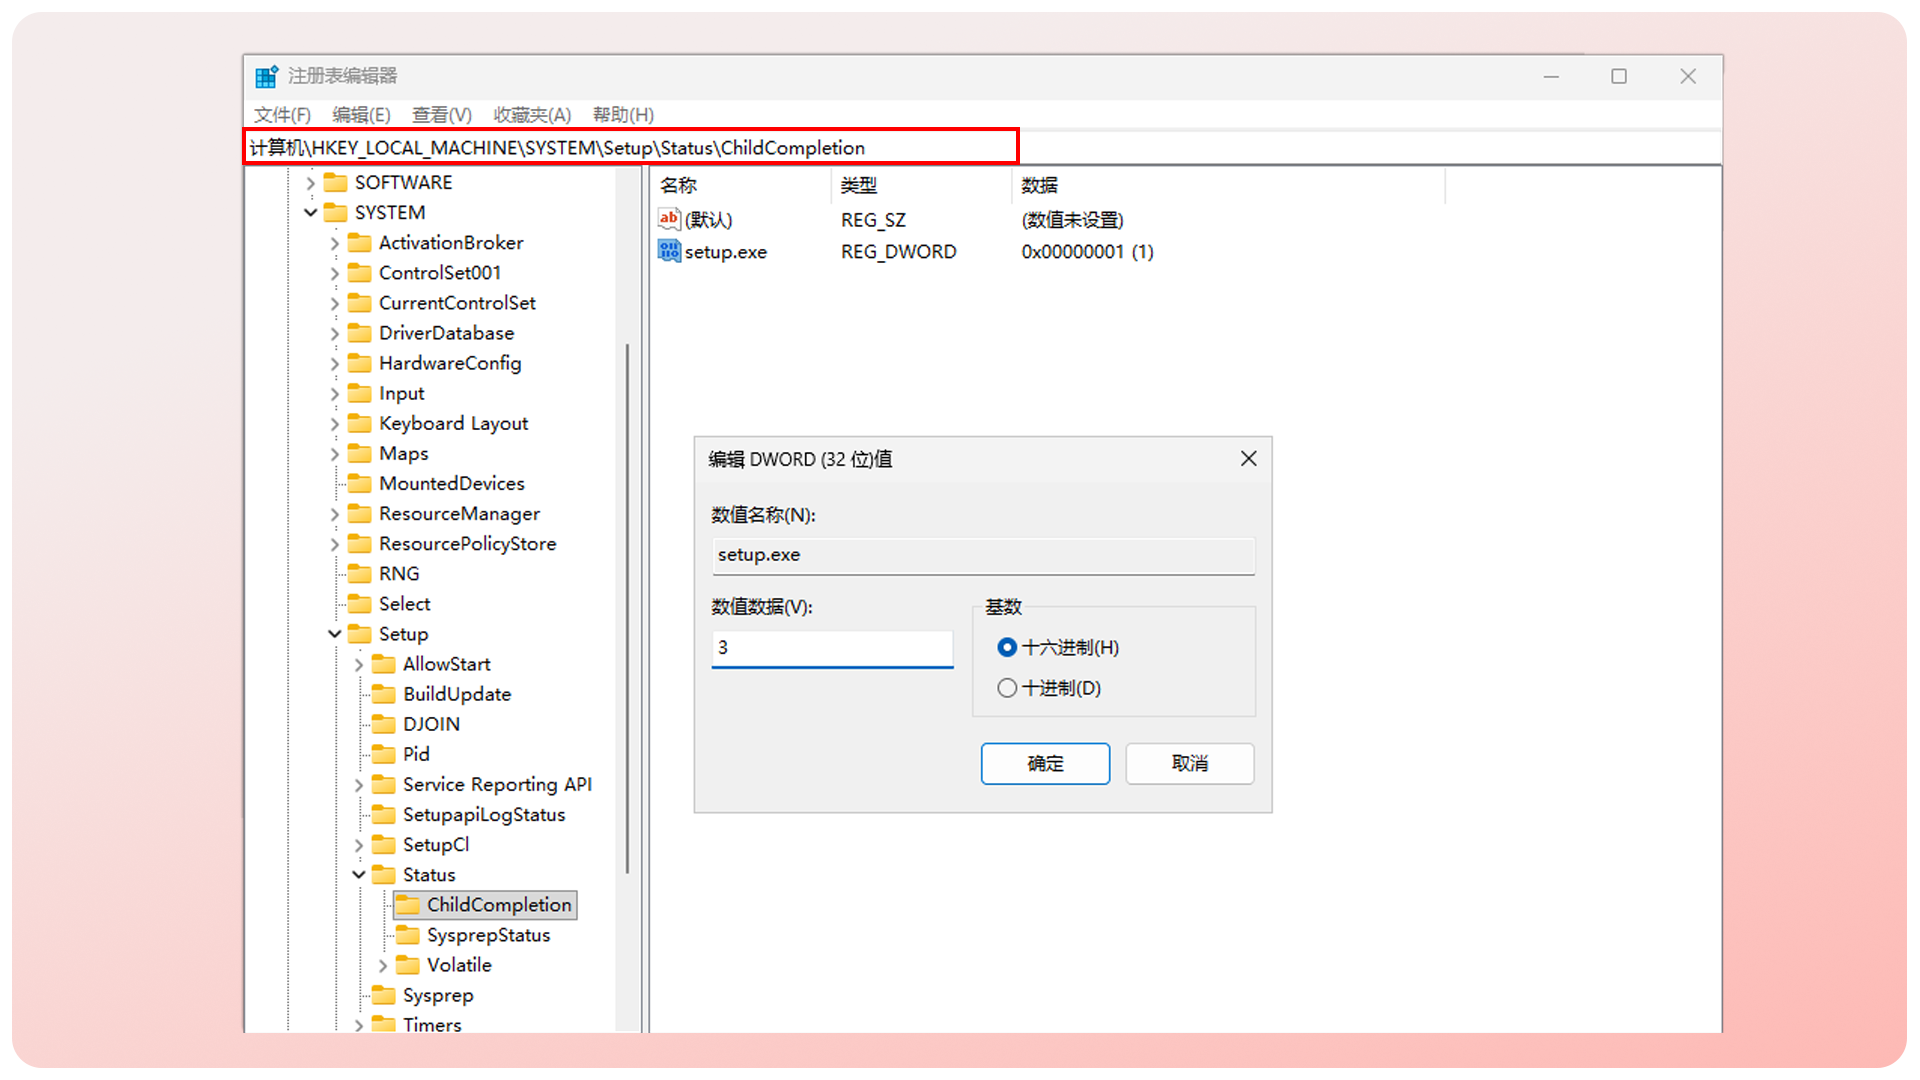Click the REG_SZ type cell
Screen dimensions: 1920x1080
click(873, 220)
